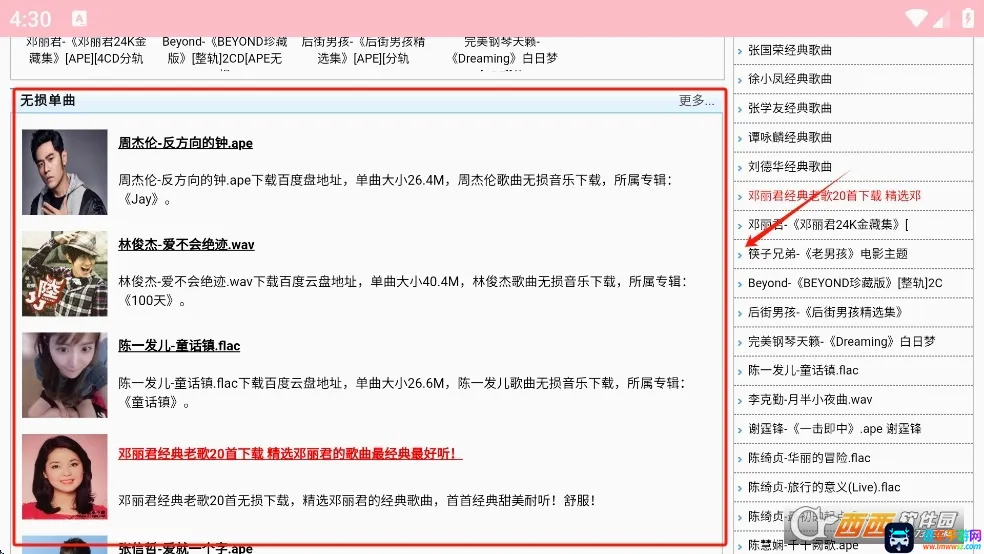Tap the Wi-Fi signal icon in status bar
Image resolution: width=984 pixels, height=554 pixels.
[x=916, y=18]
